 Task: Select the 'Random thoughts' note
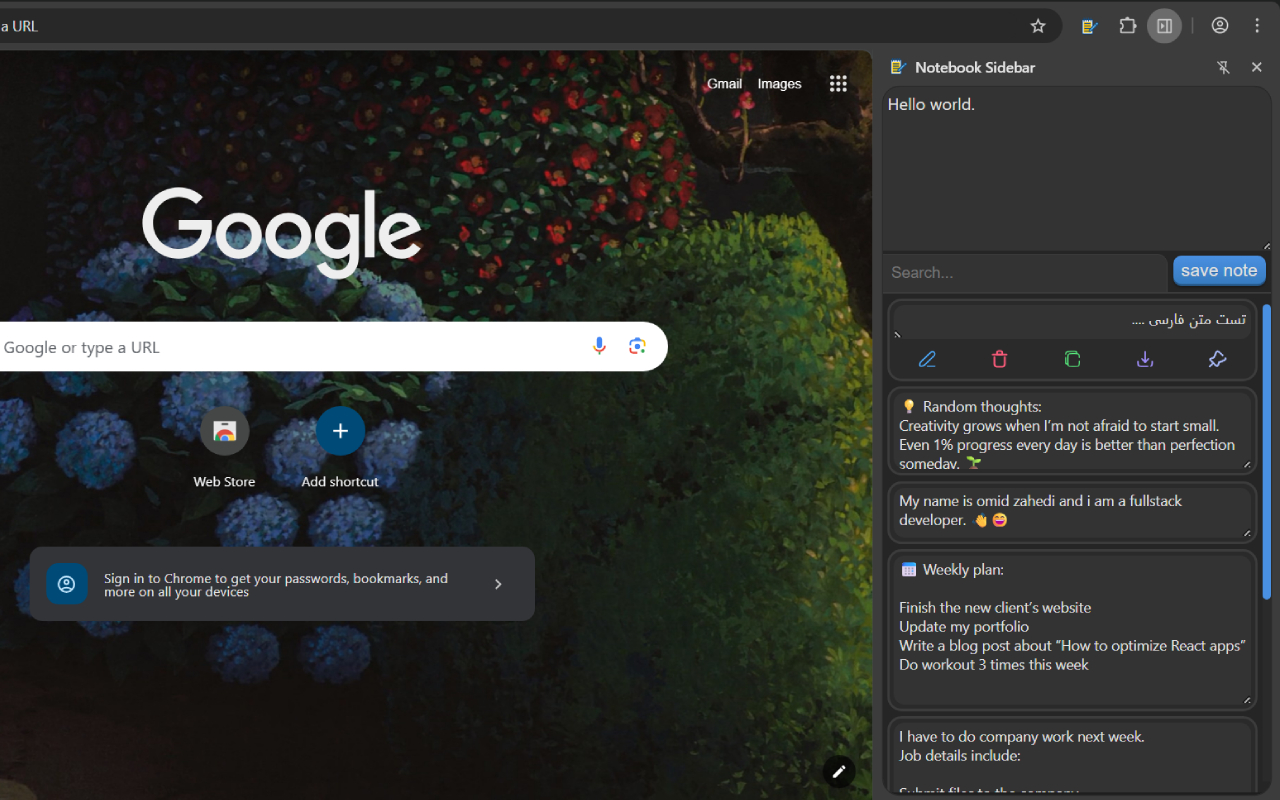1072,431
